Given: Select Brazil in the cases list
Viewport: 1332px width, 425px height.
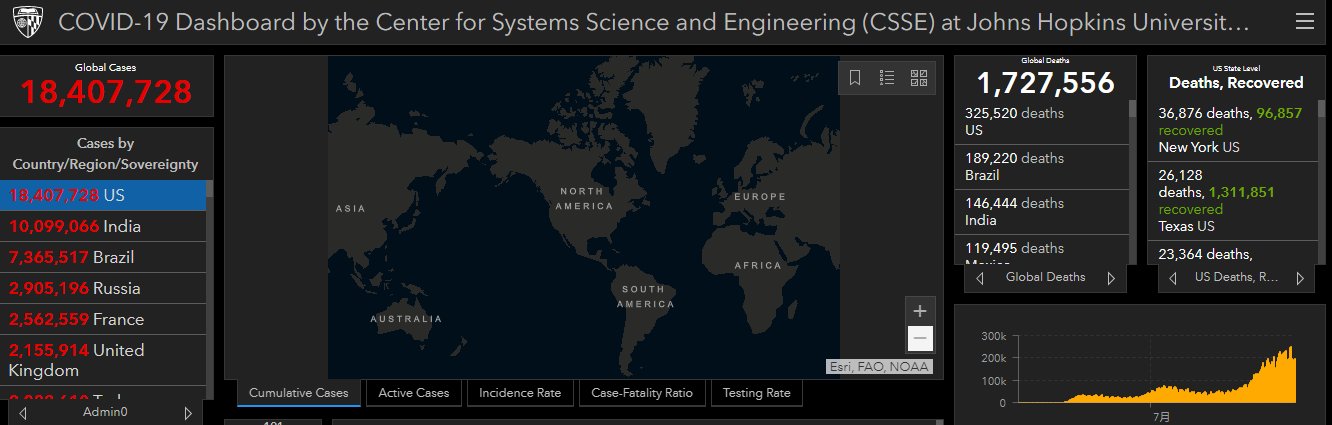Looking at the screenshot, I should tap(104, 257).
